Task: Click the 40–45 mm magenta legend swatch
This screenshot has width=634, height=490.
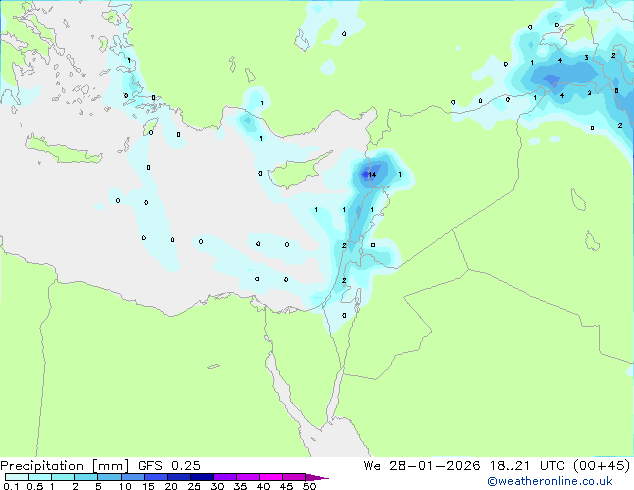Action: (271, 477)
